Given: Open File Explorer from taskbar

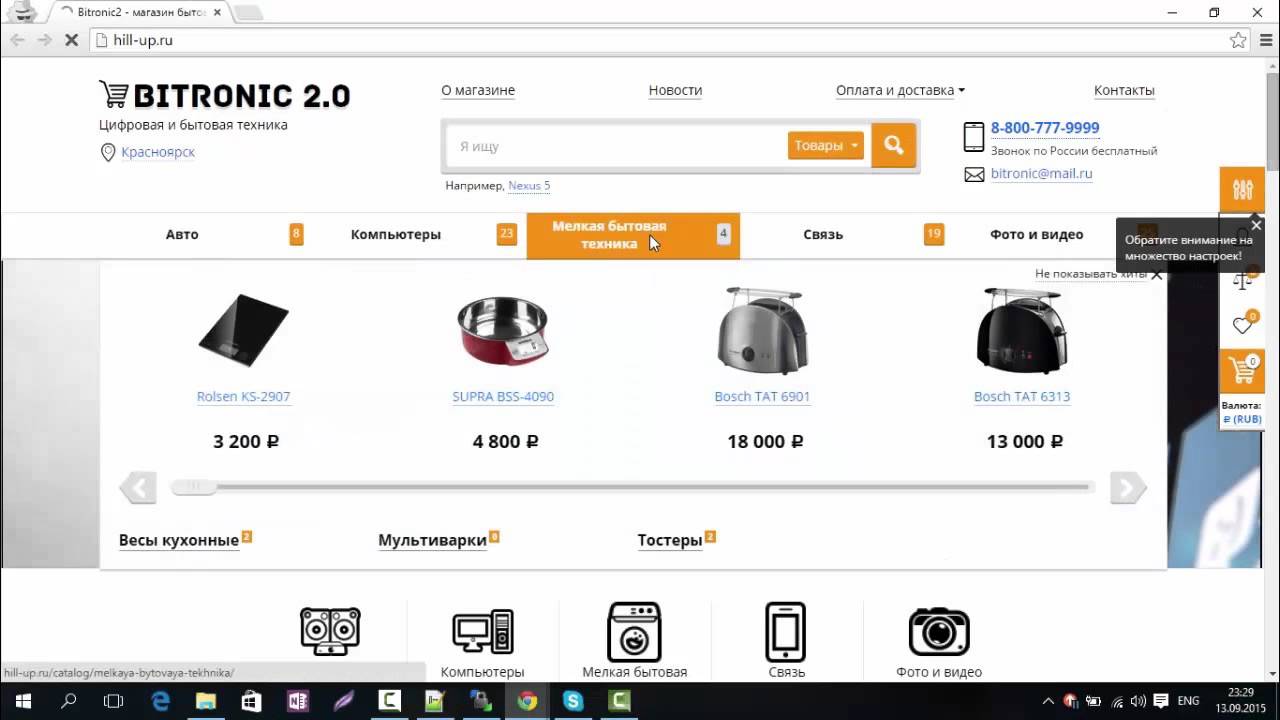Looking at the screenshot, I should click(206, 701).
